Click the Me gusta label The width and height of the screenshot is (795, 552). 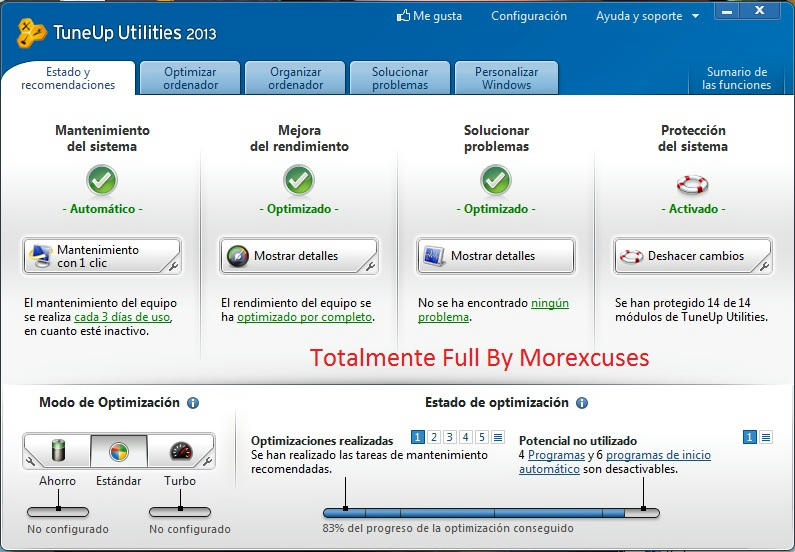(437, 16)
